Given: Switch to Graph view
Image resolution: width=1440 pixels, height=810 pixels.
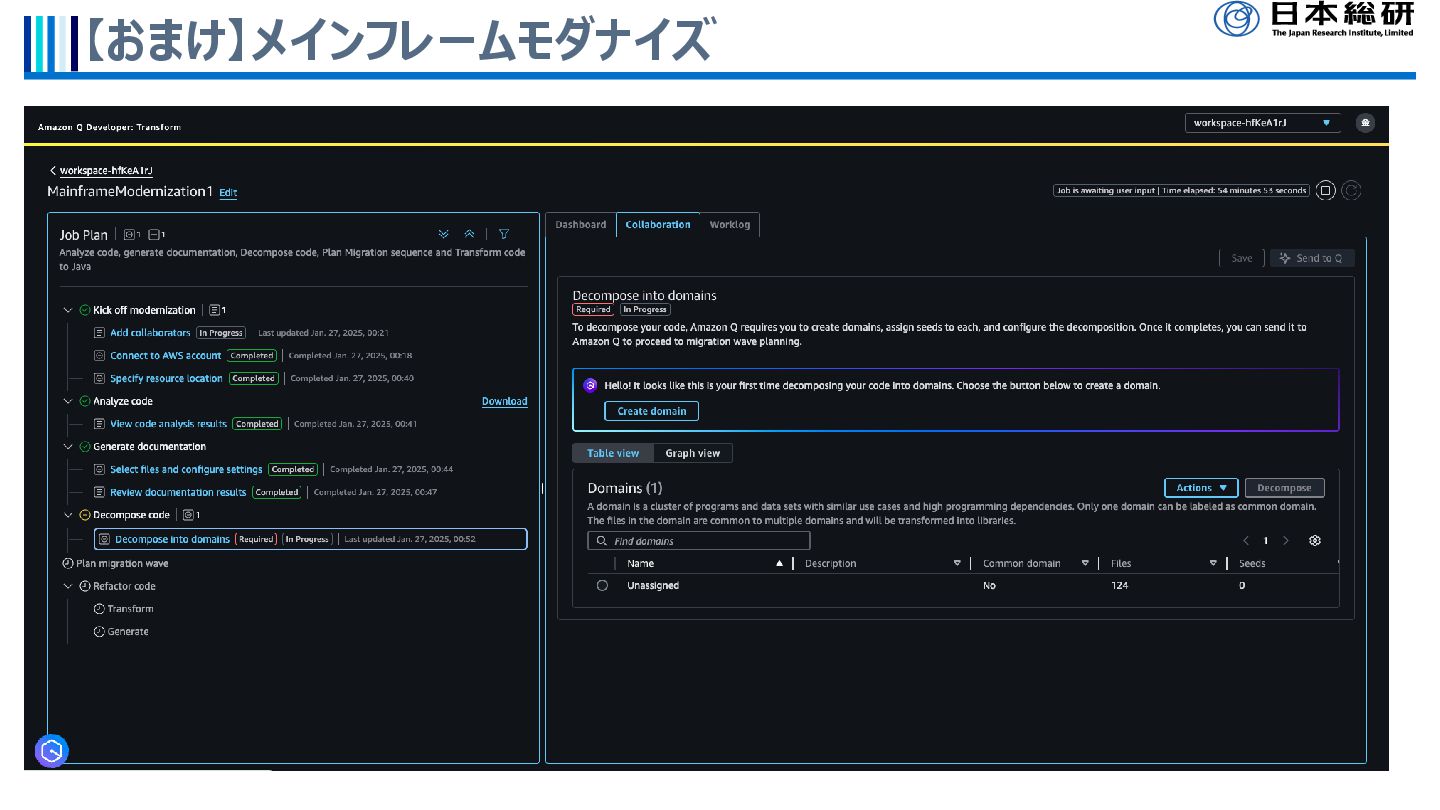Looking at the screenshot, I should (x=693, y=453).
